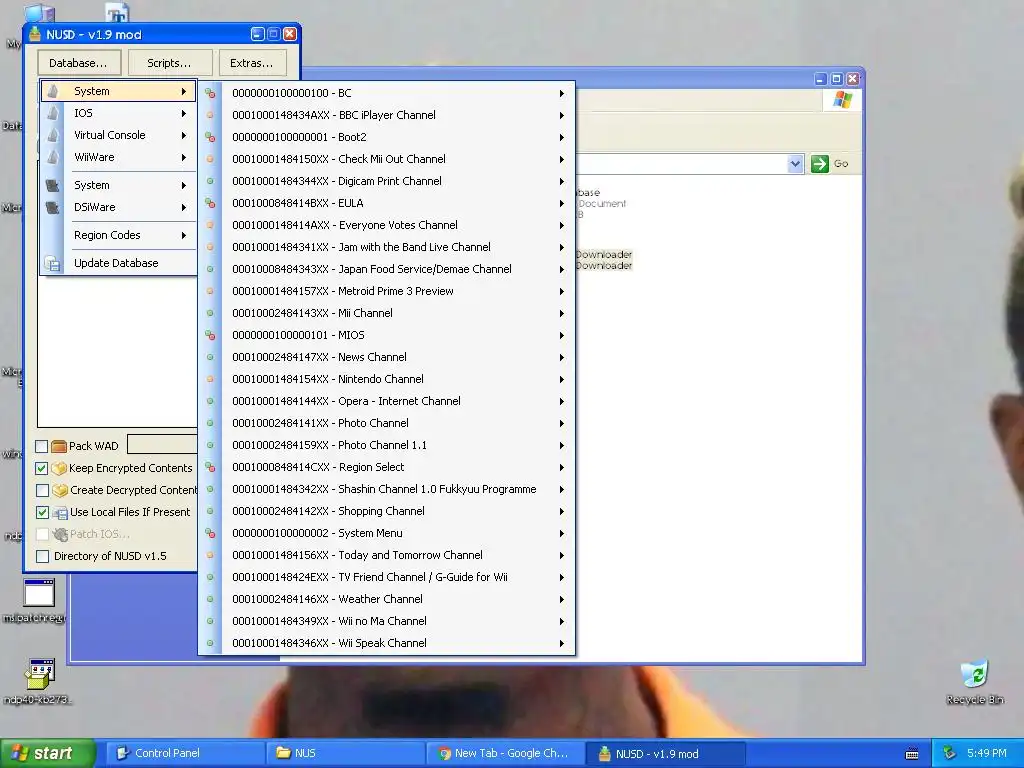
Task: Expand the Metroid Prime 3 Preview arrow
Action: click(562, 291)
